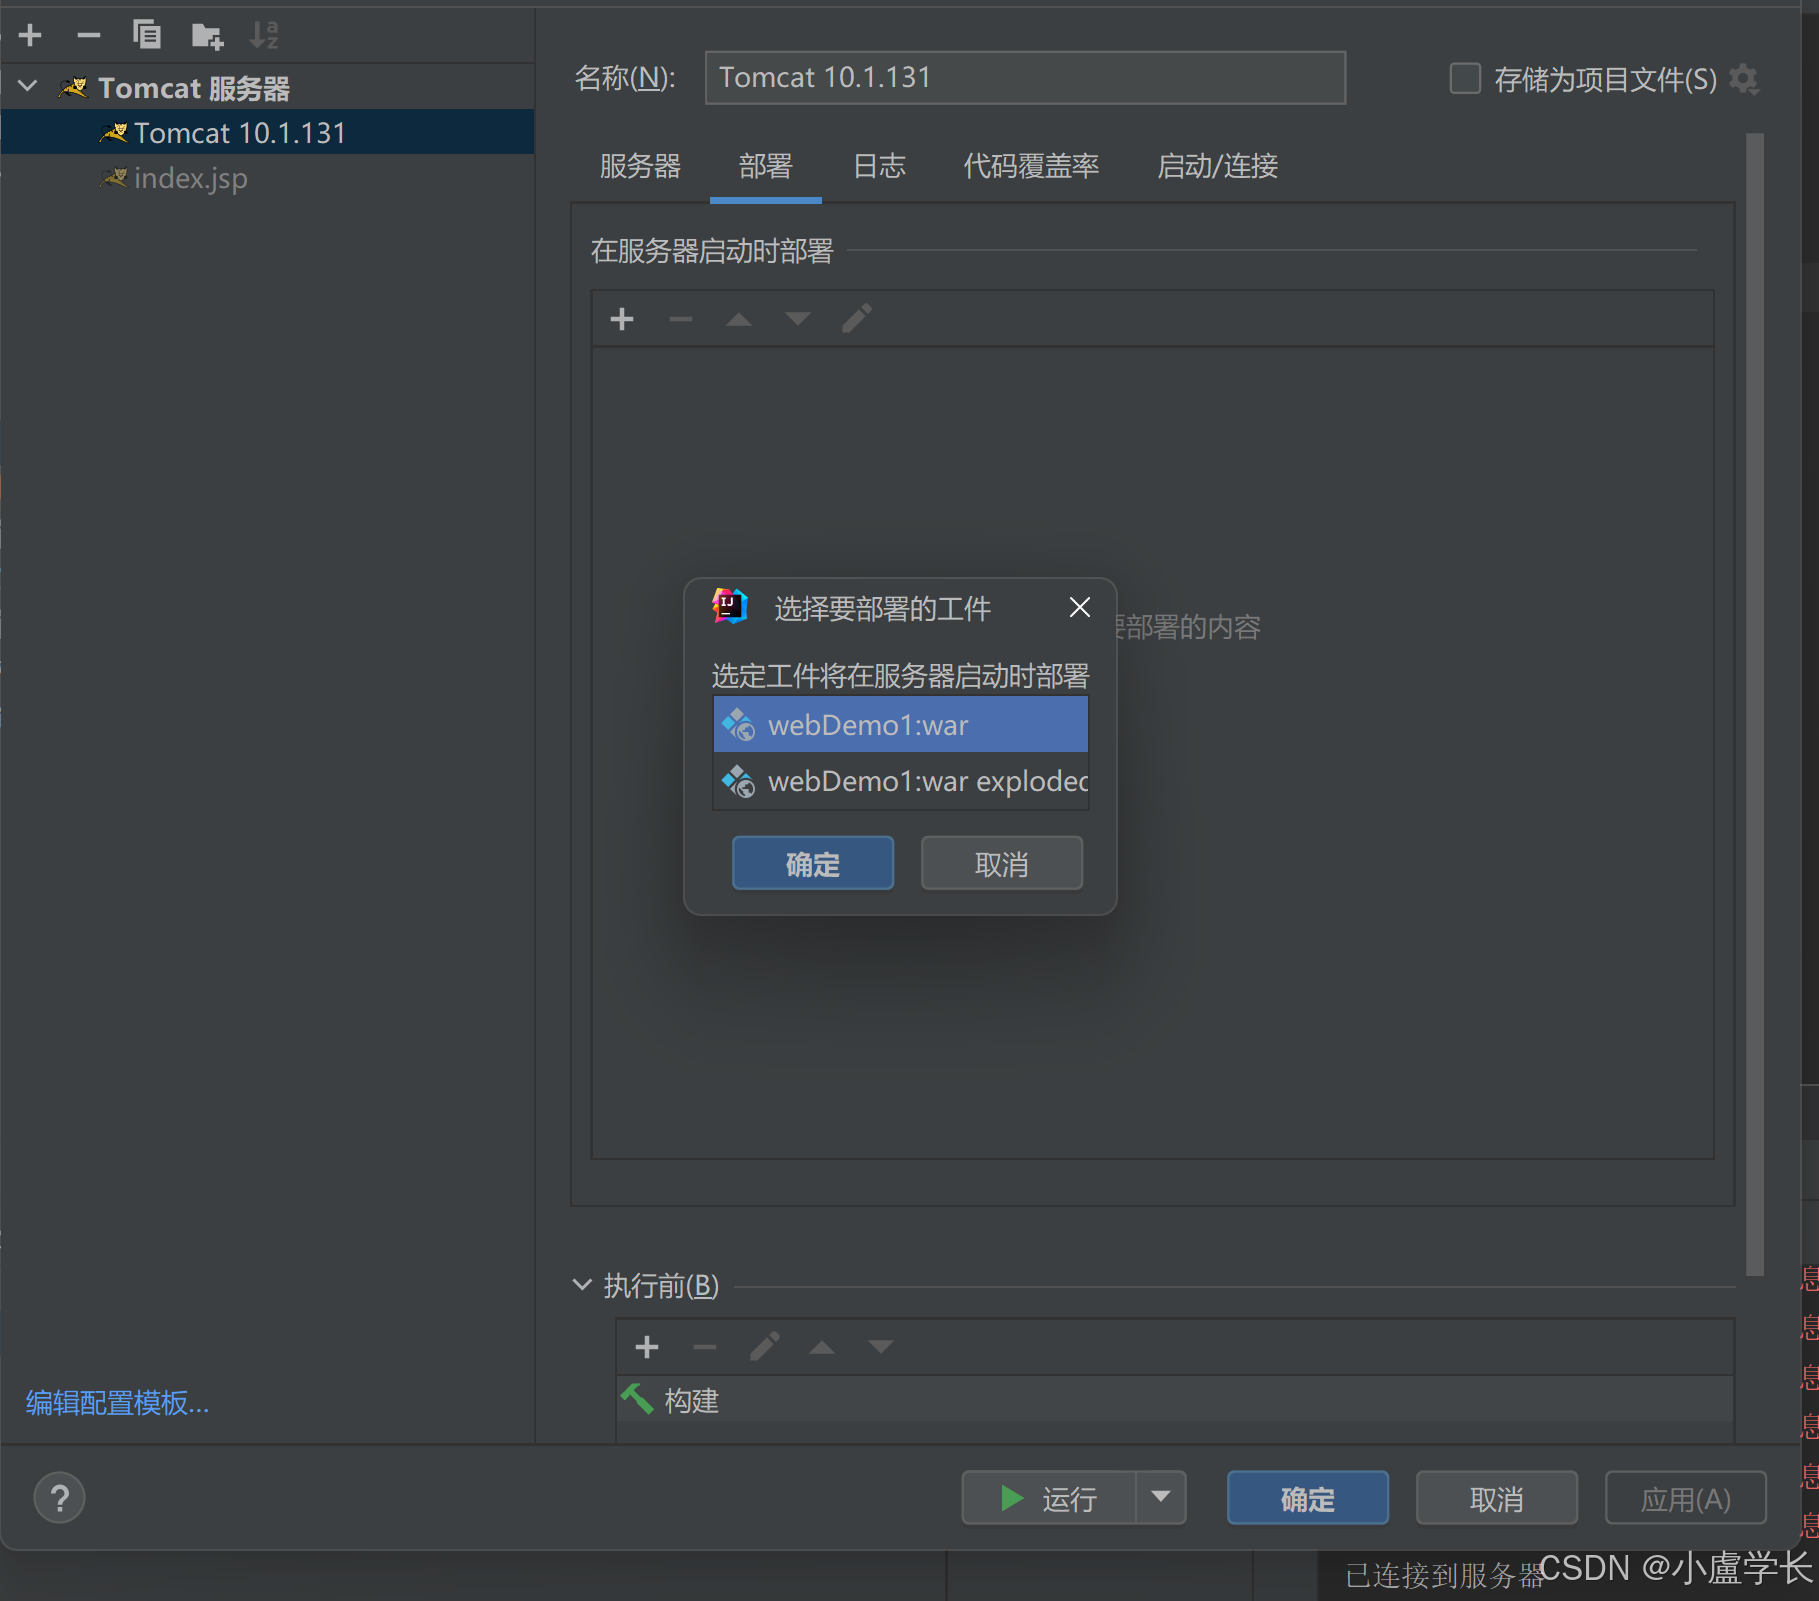
Task: Close the 选择要部署的工件 dialog
Action: (1079, 607)
